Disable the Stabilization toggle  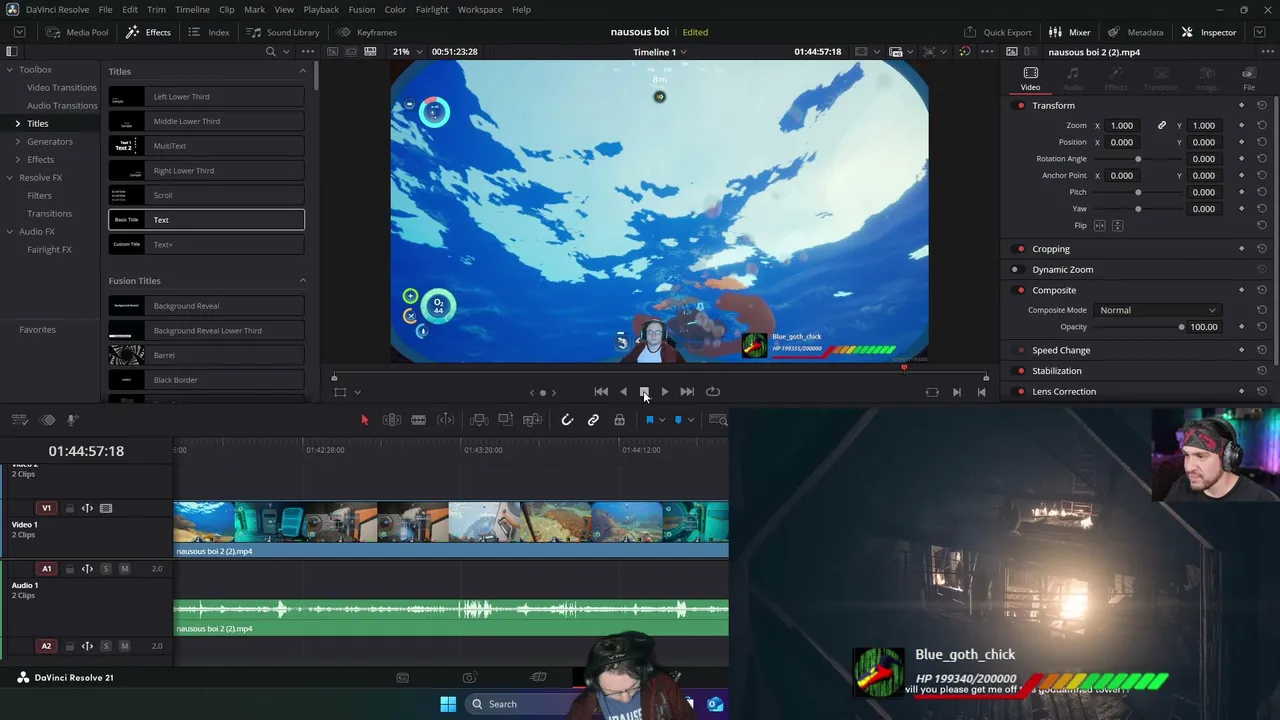tap(1020, 371)
